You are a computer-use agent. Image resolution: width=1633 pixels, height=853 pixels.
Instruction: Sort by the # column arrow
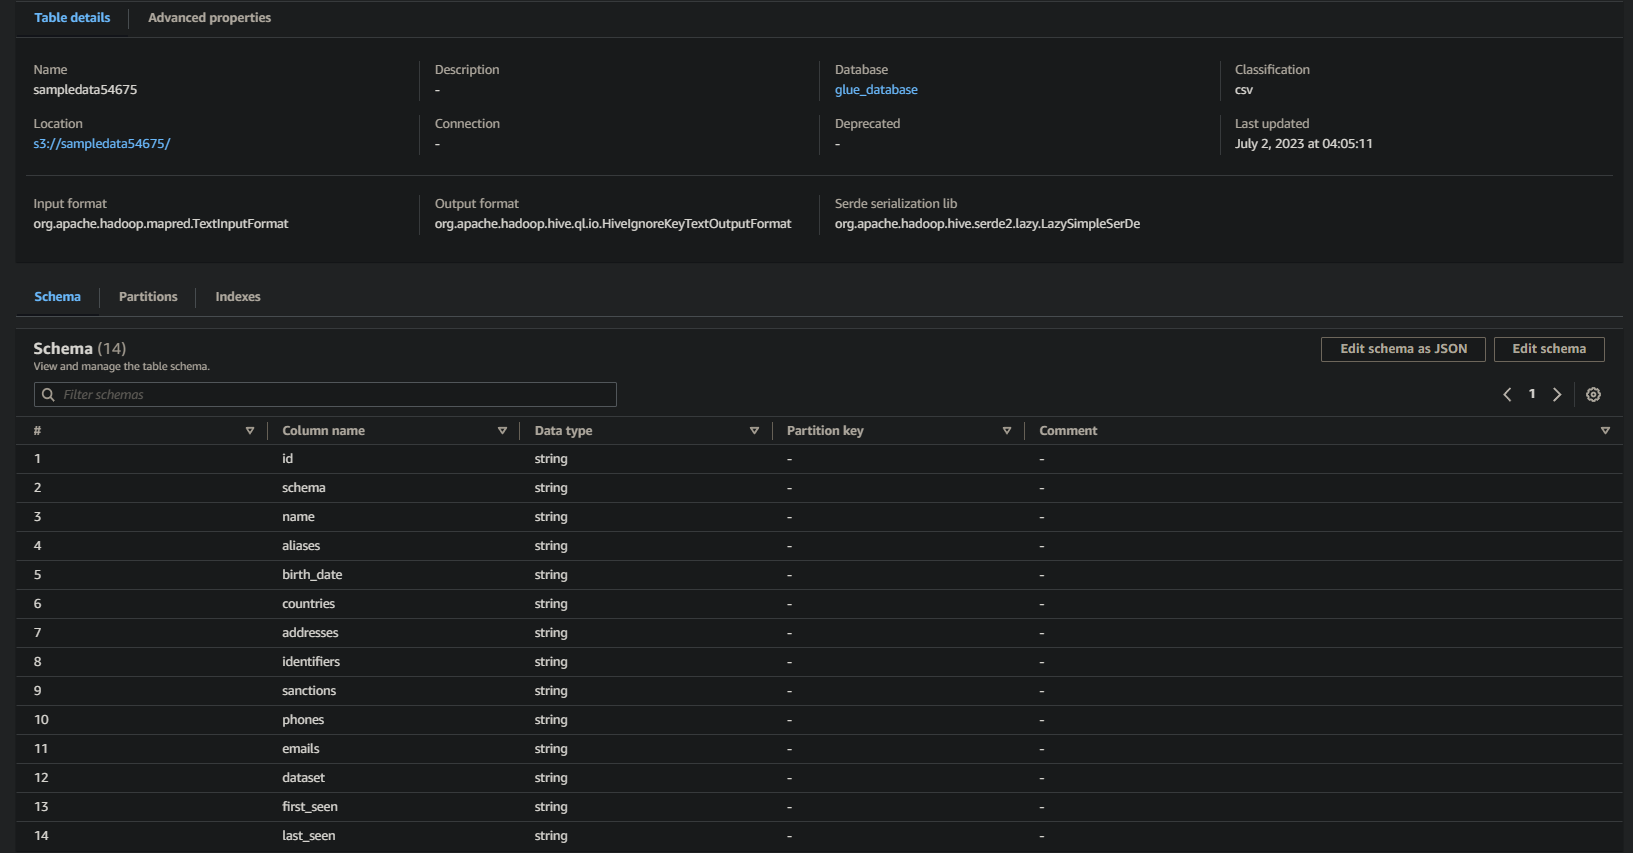(x=250, y=431)
